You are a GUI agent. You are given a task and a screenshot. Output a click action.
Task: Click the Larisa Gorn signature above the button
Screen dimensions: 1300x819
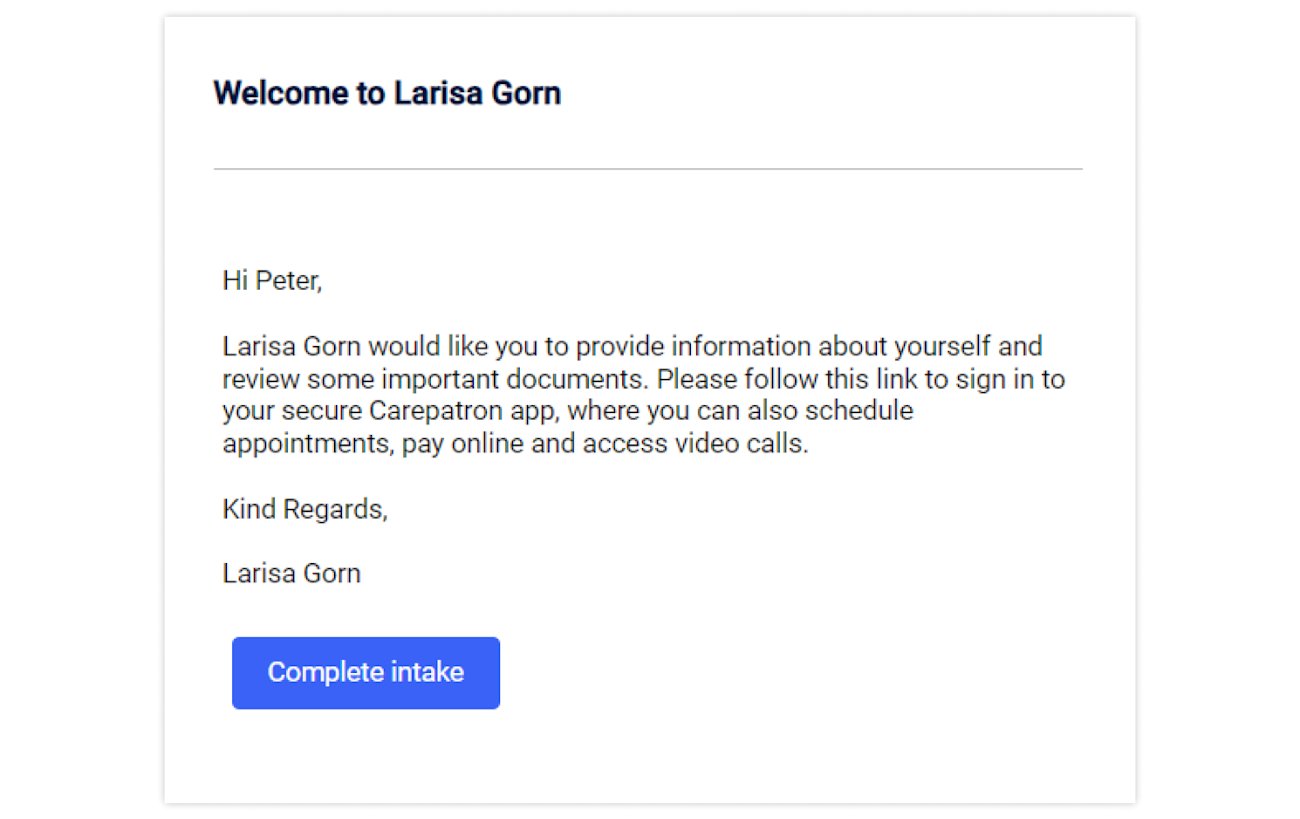pos(291,574)
